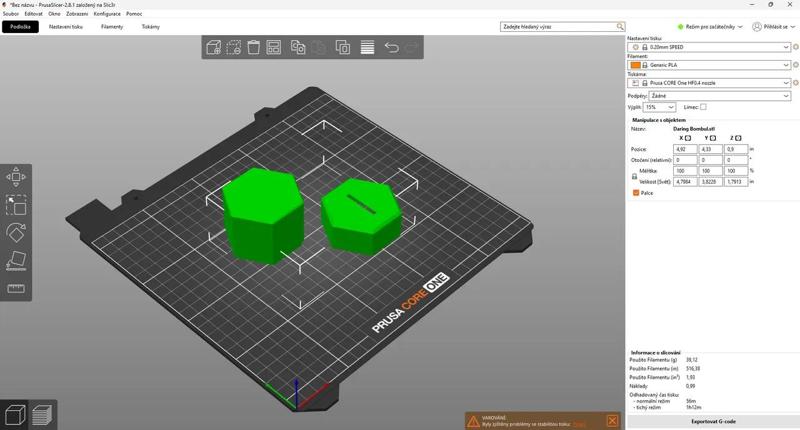Click the search magnifier icon
The image size is (800, 430).
pyautogui.click(x=620, y=27)
